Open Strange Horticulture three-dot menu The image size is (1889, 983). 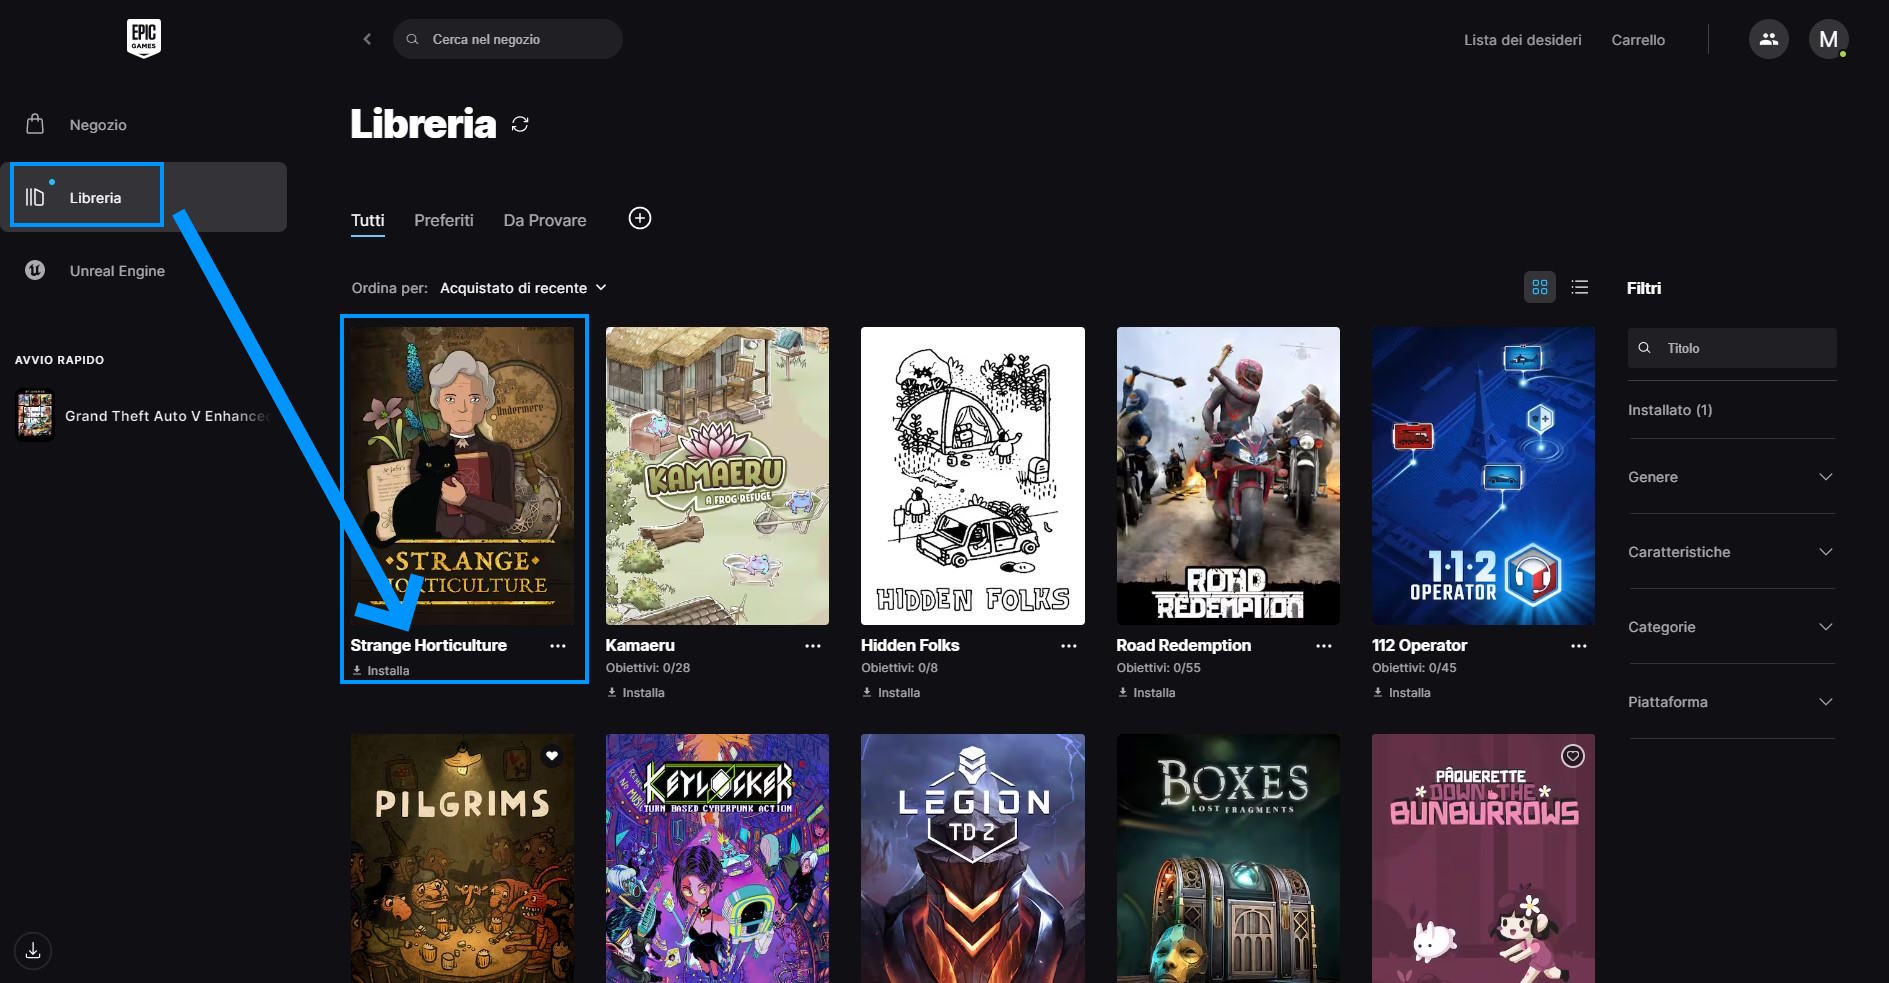(x=558, y=646)
